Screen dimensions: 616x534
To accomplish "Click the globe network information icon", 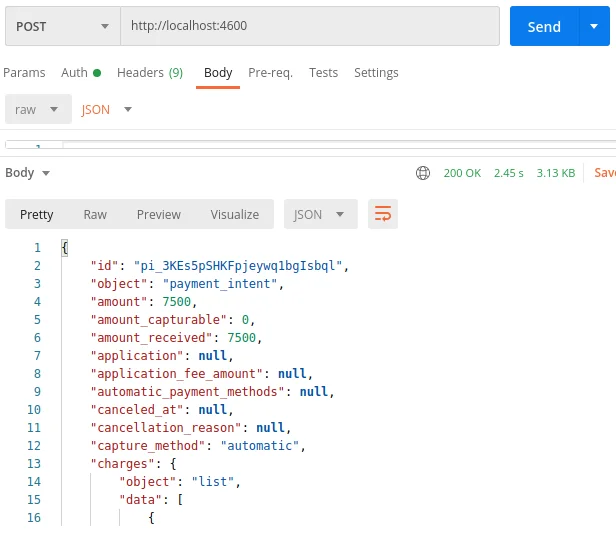I will coord(423,173).
